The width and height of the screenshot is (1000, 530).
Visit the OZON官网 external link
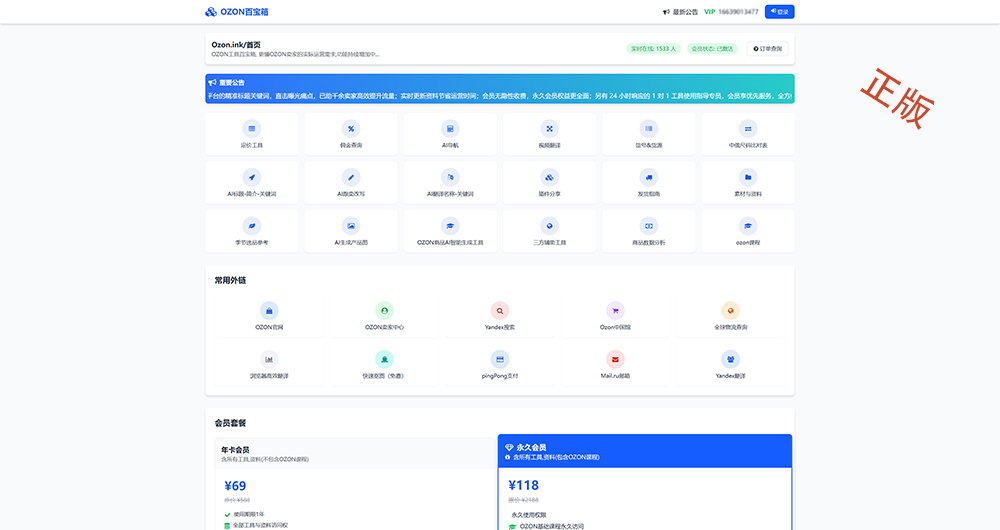269,316
